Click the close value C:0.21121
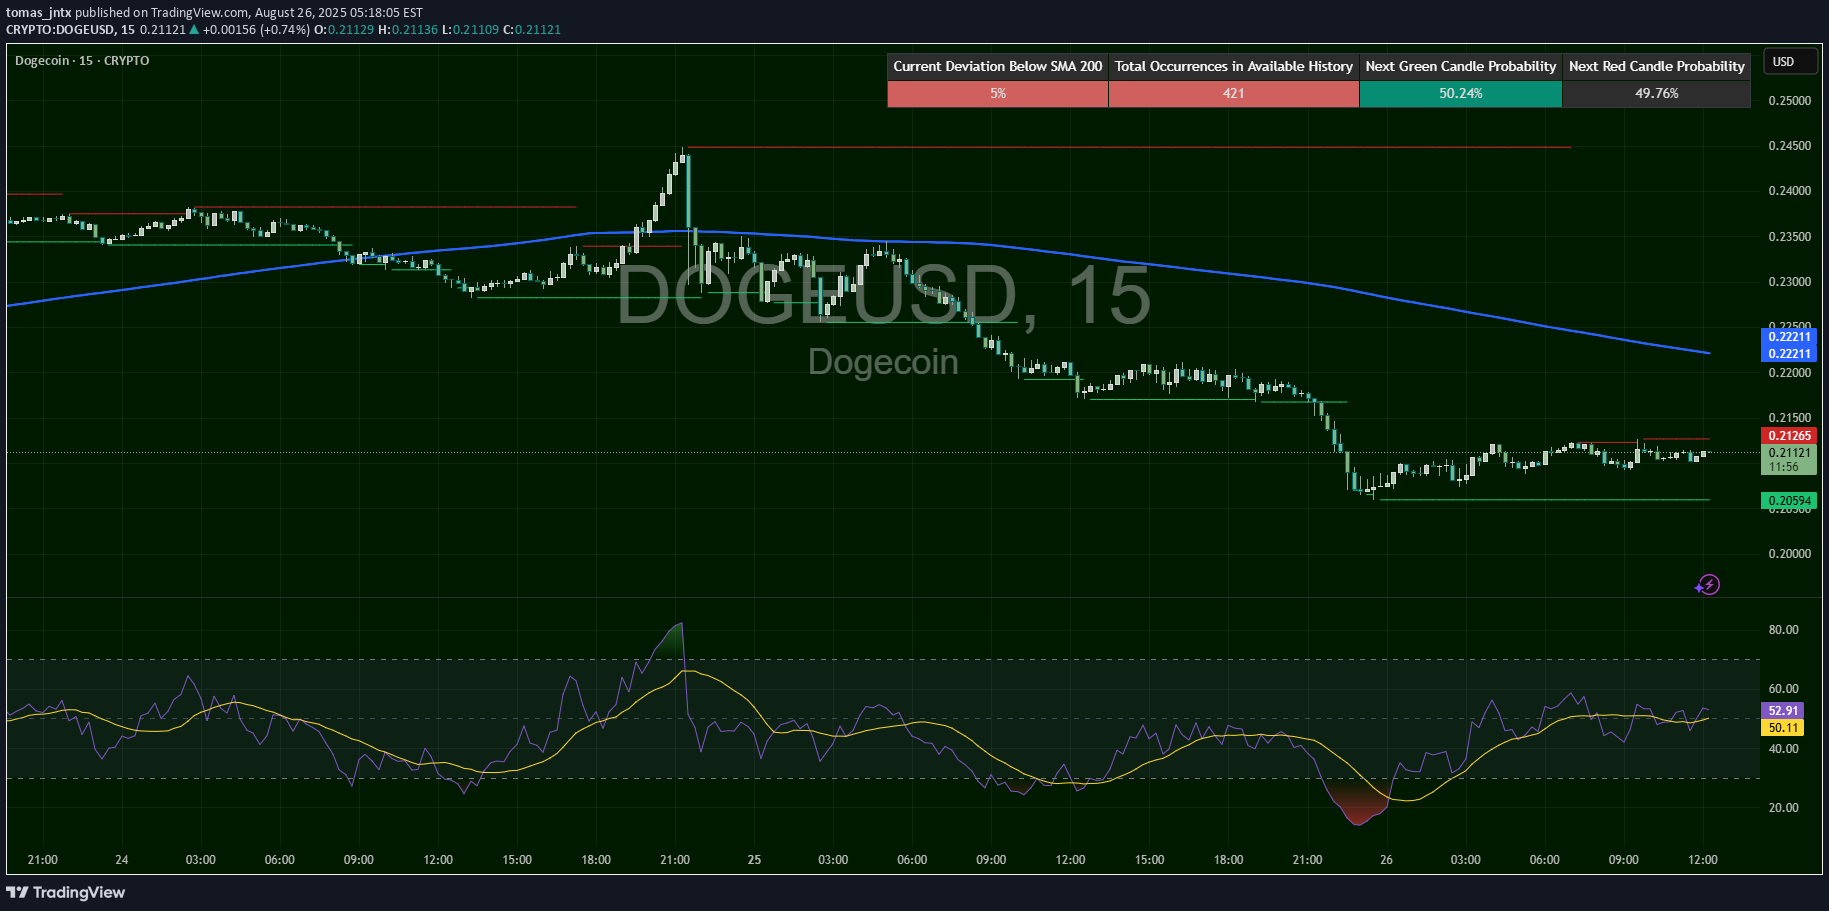1829x911 pixels. [x=532, y=30]
